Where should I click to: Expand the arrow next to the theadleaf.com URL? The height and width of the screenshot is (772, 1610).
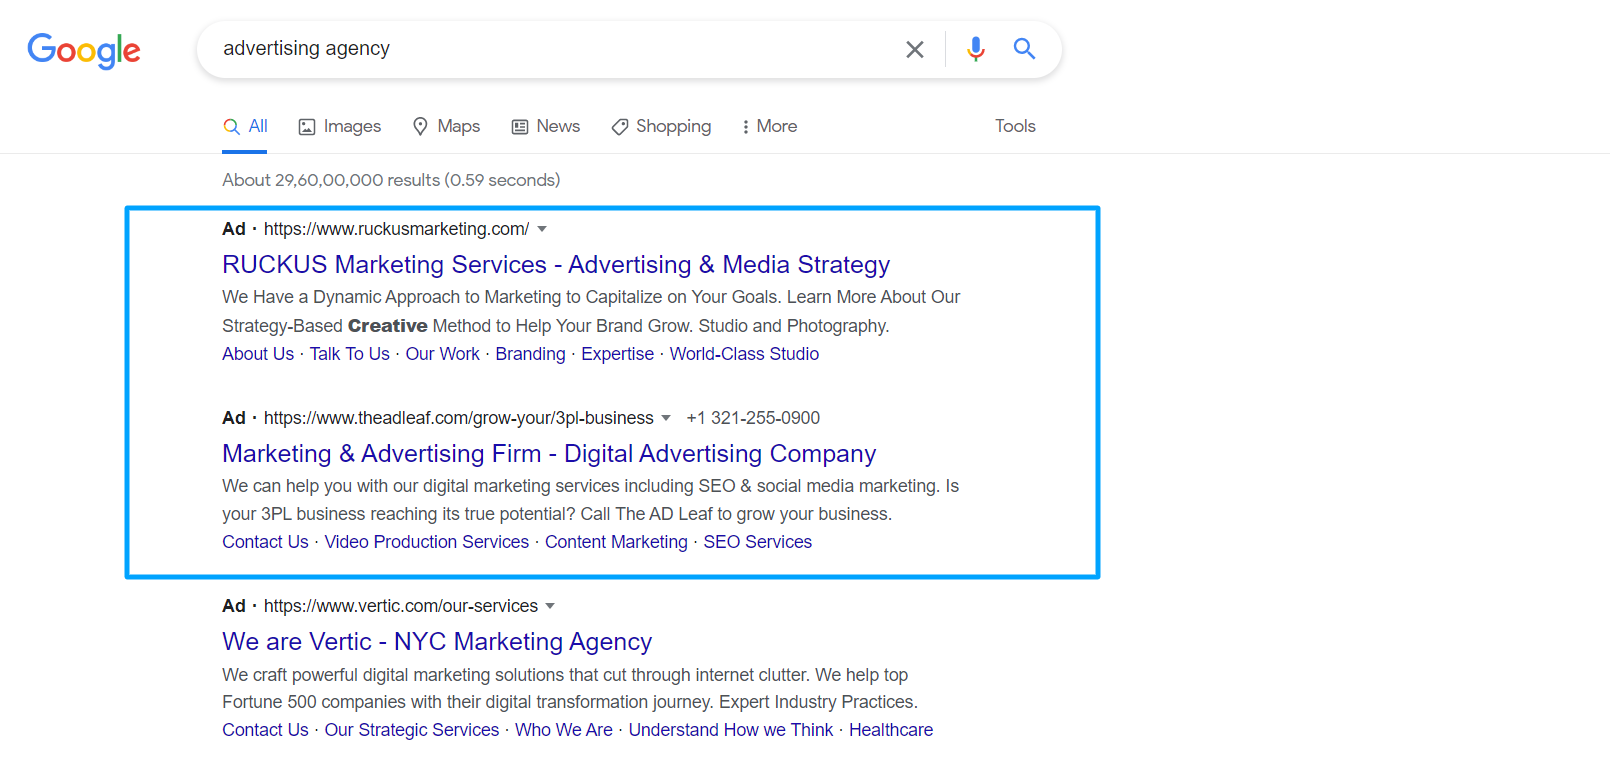tap(666, 418)
